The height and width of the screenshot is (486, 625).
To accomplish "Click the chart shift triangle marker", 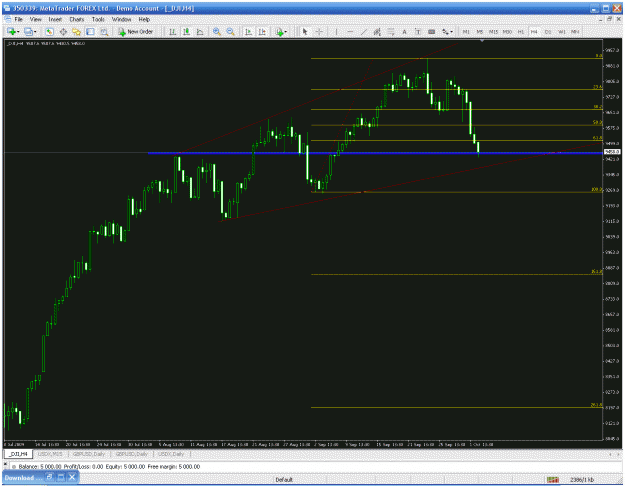I will pyautogui.click(x=482, y=41).
